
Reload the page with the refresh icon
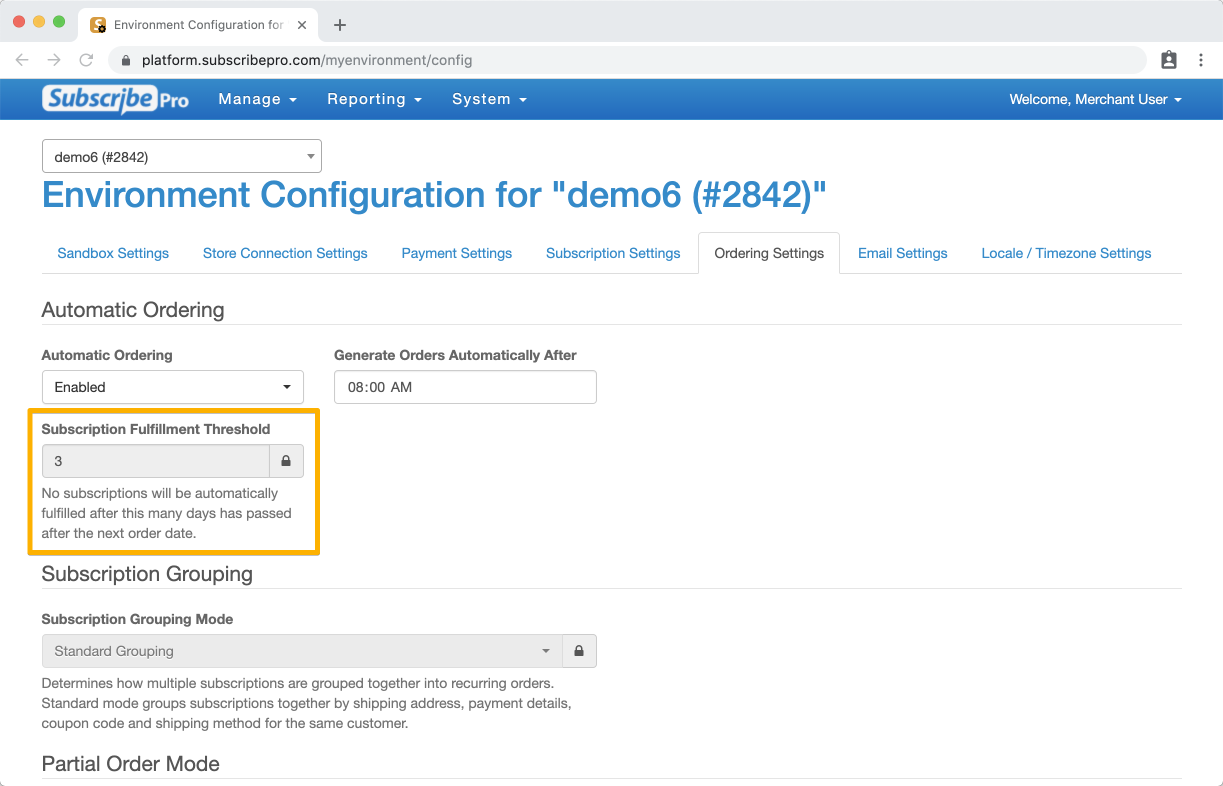[86, 60]
